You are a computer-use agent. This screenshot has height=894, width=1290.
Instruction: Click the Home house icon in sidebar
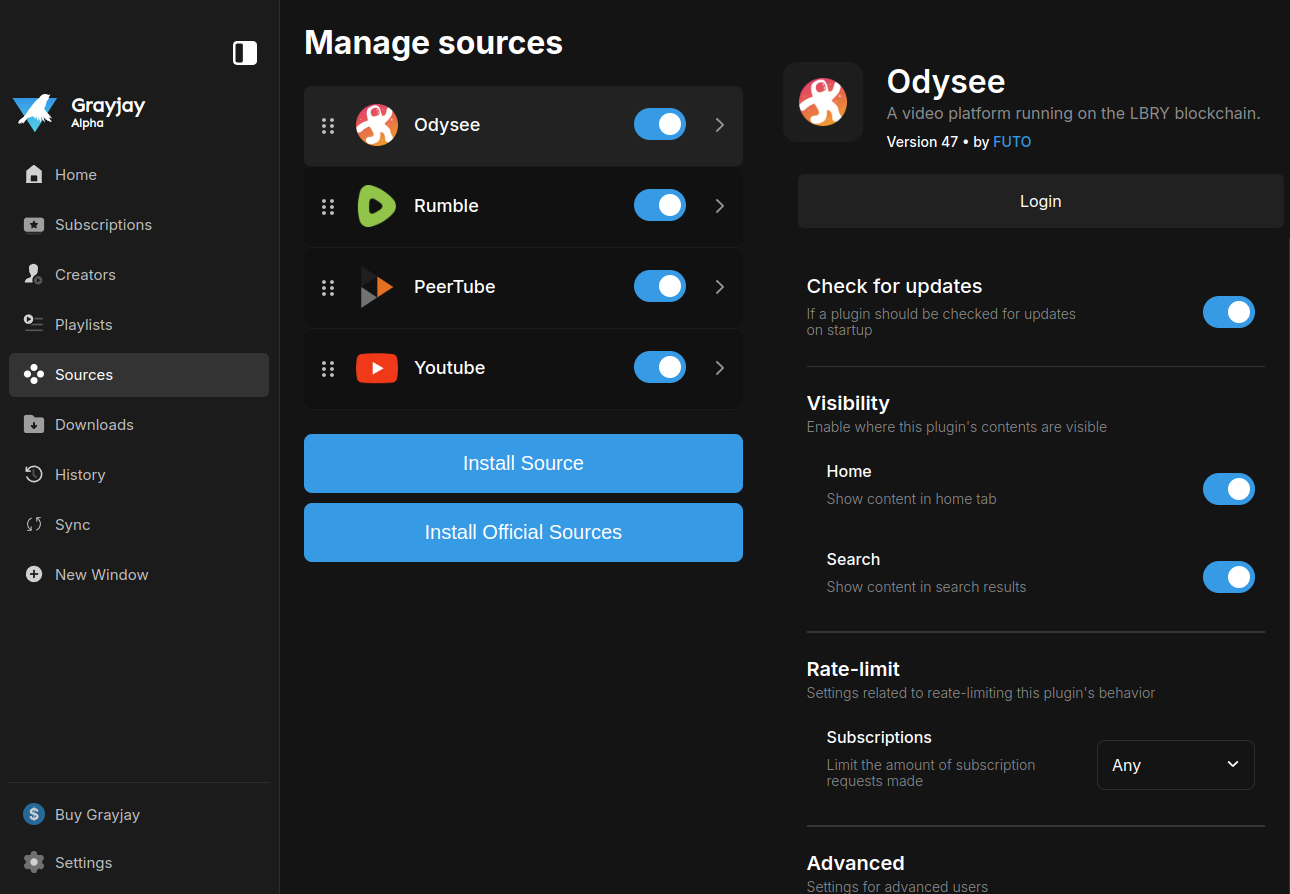34,174
